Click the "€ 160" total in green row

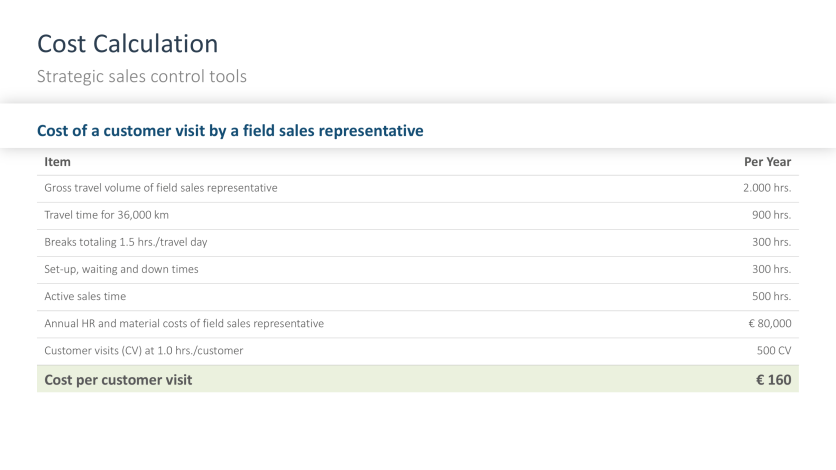click(x=773, y=379)
